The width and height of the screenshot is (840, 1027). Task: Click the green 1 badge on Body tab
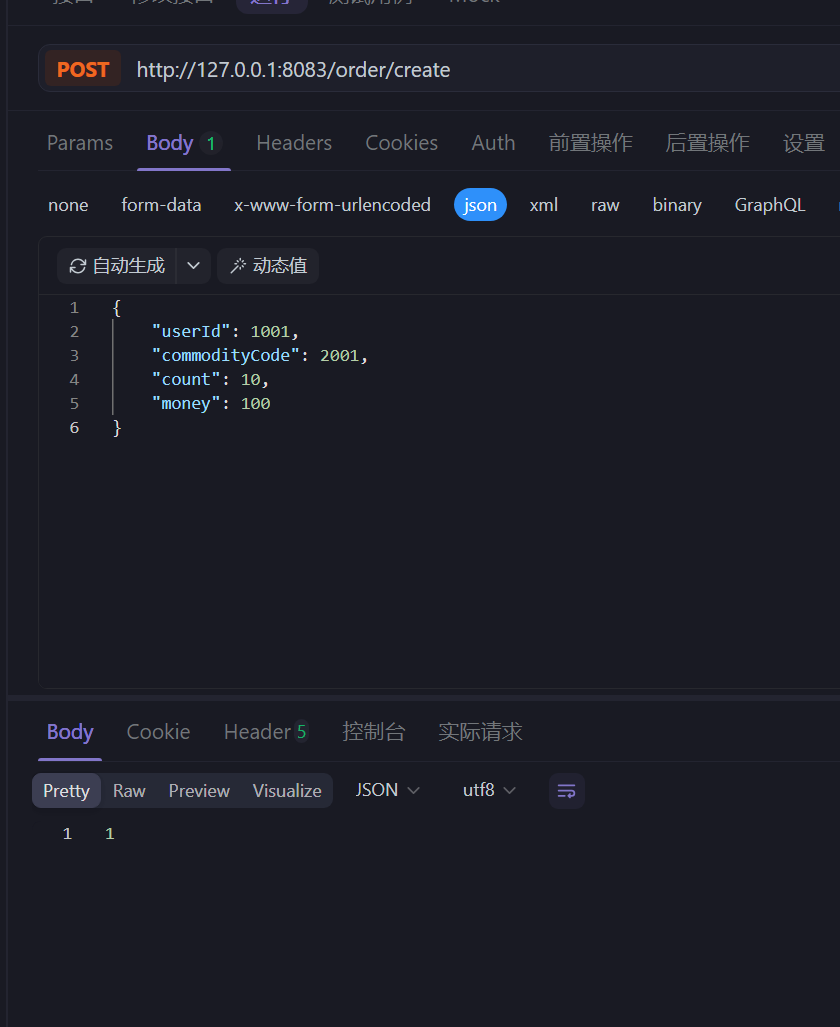(x=211, y=143)
